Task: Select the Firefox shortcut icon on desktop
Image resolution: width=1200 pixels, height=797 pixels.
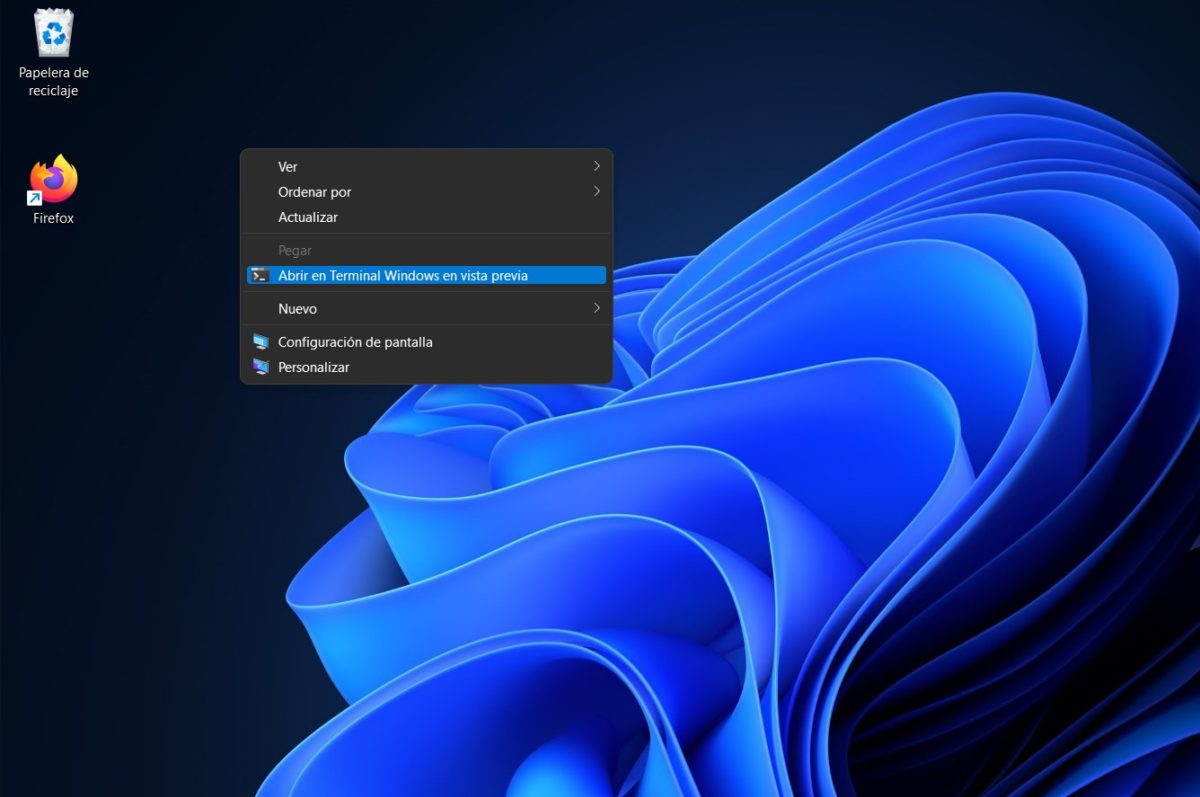Action: point(54,180)
